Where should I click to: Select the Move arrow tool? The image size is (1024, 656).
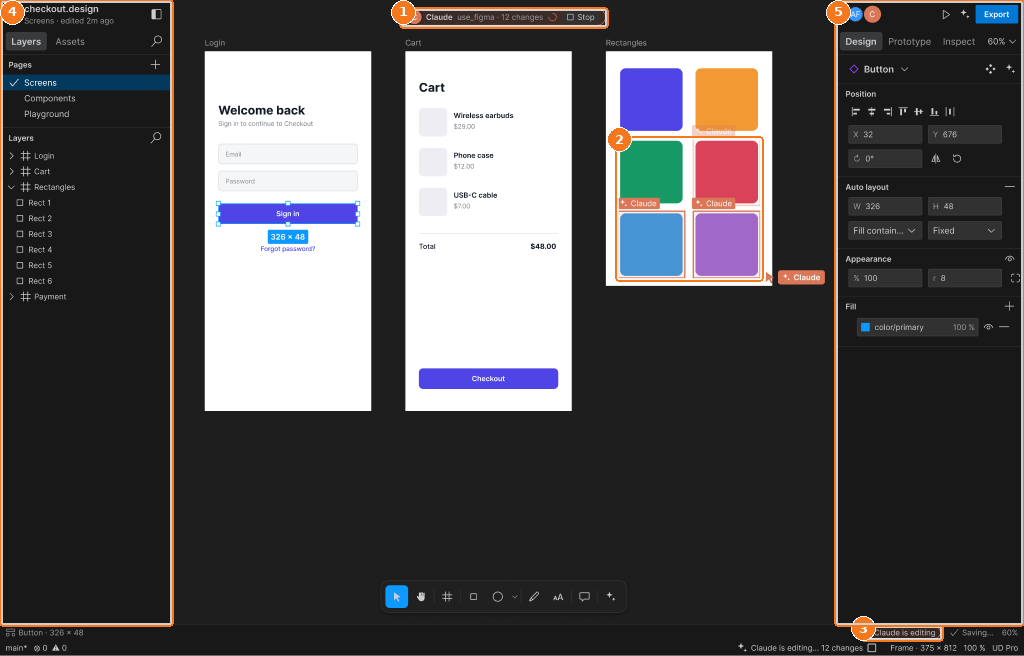click(x=396, y=597)
